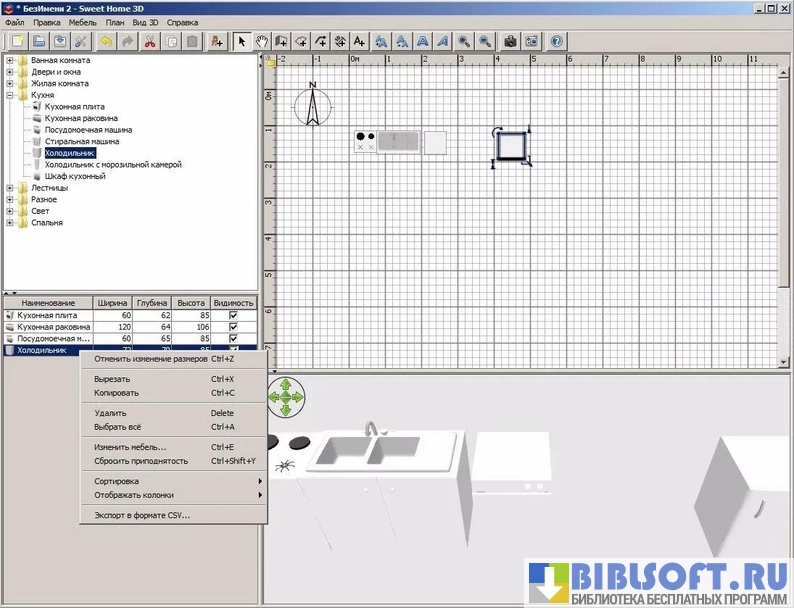794x608 pixels.
Task: Click the Zoom in magnifier icon
Action: (464, 42)
